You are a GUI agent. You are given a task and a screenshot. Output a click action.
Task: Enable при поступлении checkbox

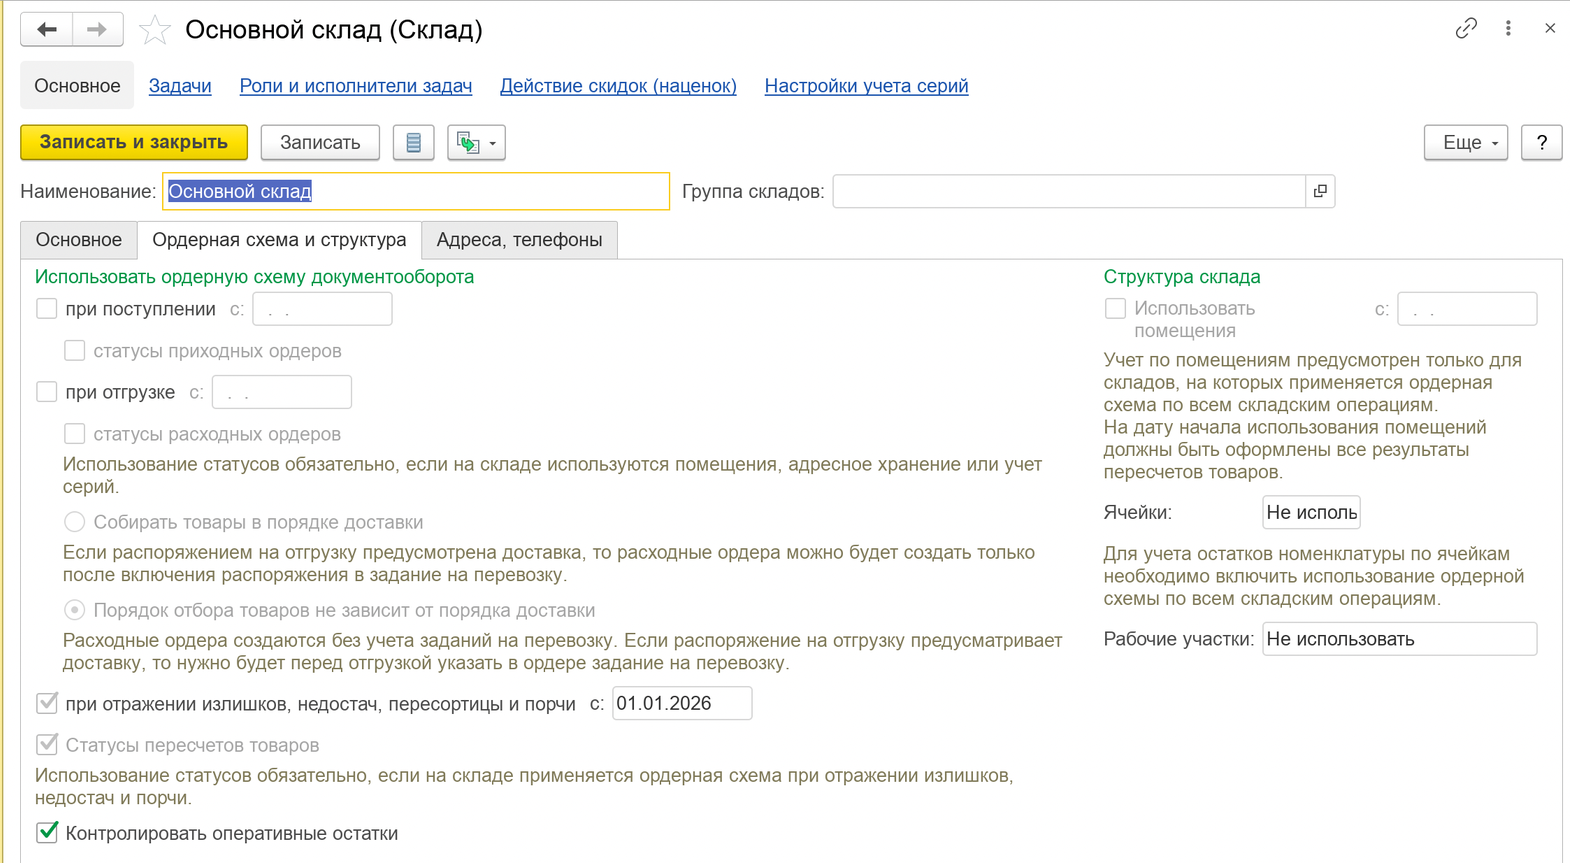(x=47, y=309)
